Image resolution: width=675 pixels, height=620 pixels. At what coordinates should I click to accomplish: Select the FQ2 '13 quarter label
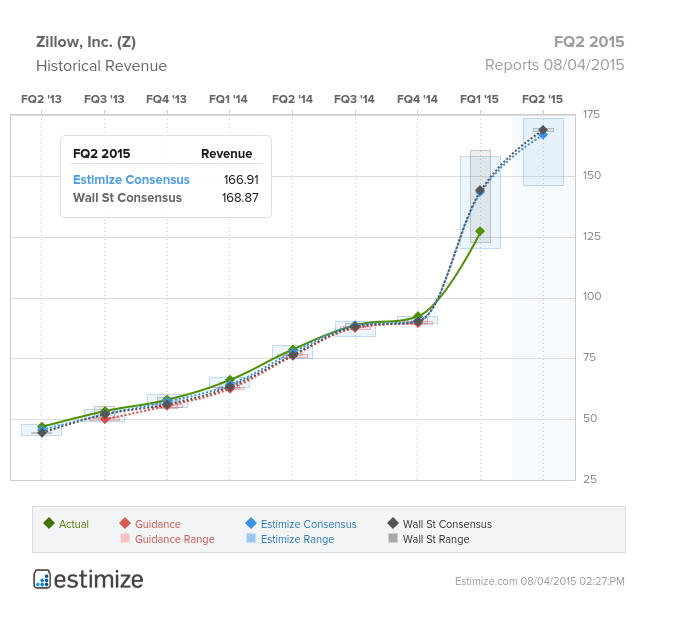(x=41, y=99)
